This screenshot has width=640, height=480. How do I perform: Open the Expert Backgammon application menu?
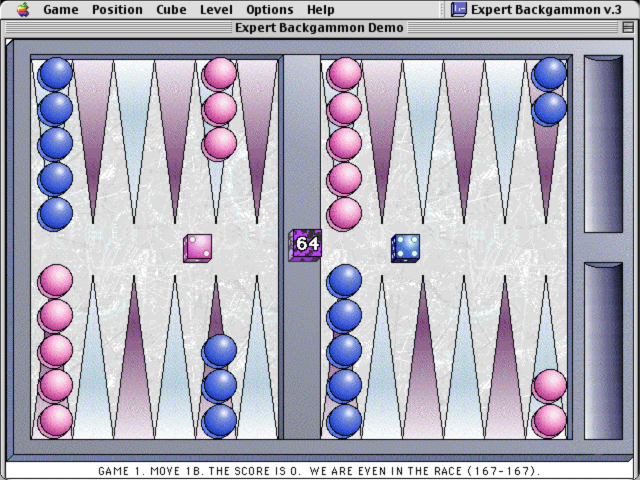click(536, 9)
